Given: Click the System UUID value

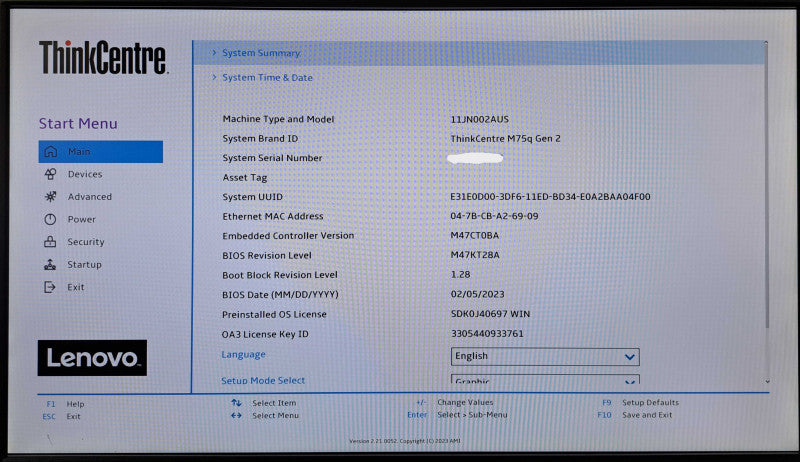Looking at the screenshot, I should [550, 197].
